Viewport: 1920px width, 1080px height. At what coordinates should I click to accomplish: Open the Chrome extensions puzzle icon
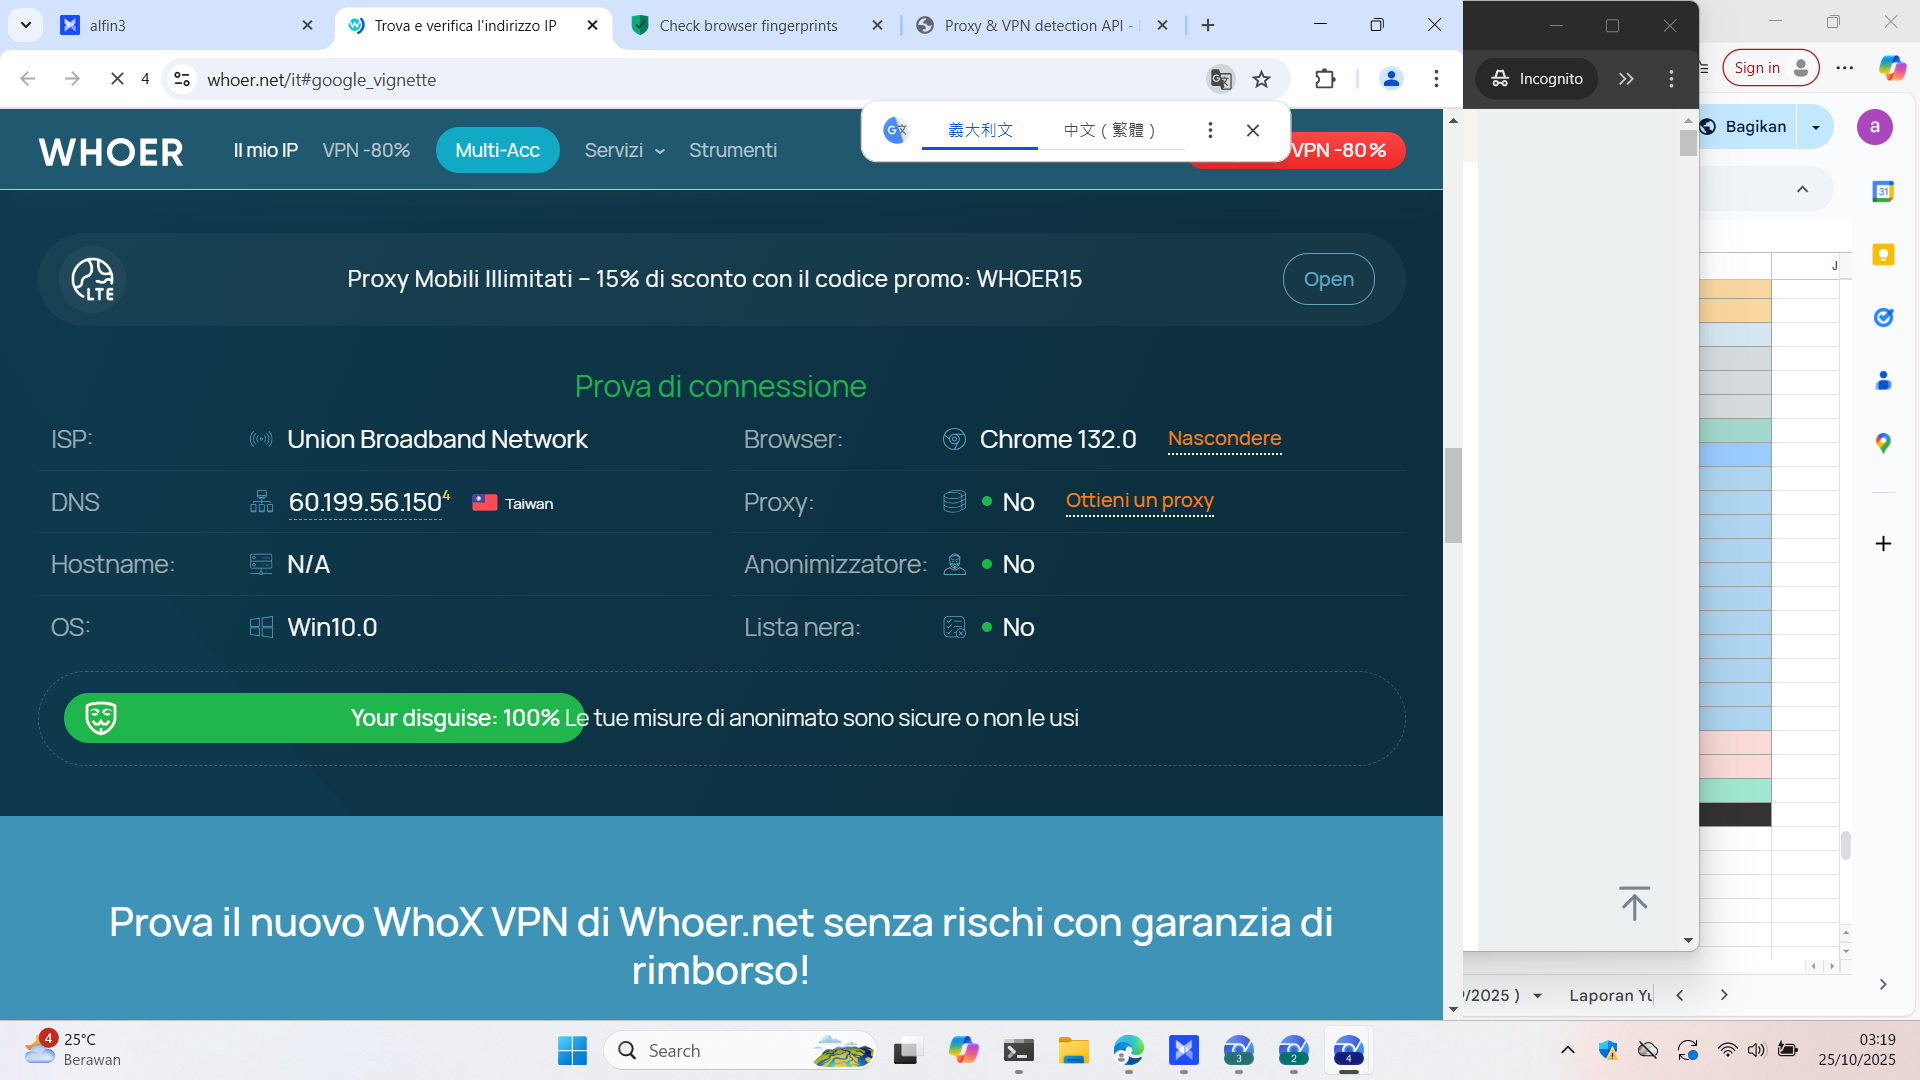pyautogui.click(x=1325, y=79)
